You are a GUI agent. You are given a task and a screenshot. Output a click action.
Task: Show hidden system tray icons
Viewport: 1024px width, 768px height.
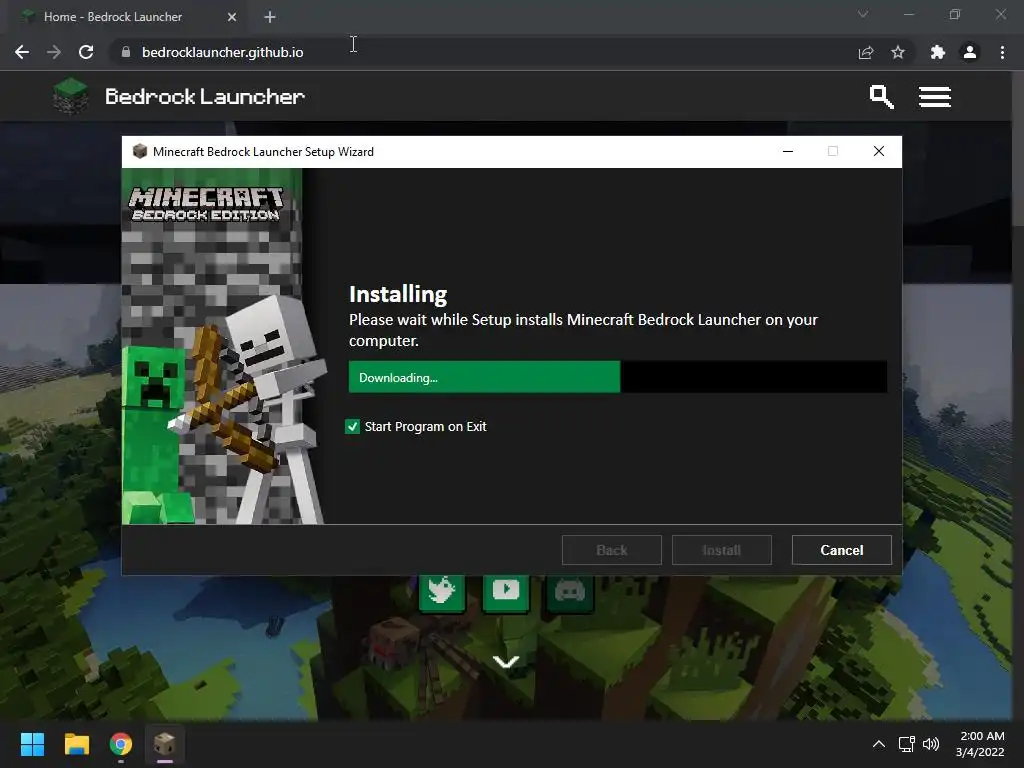click(879, 744)
